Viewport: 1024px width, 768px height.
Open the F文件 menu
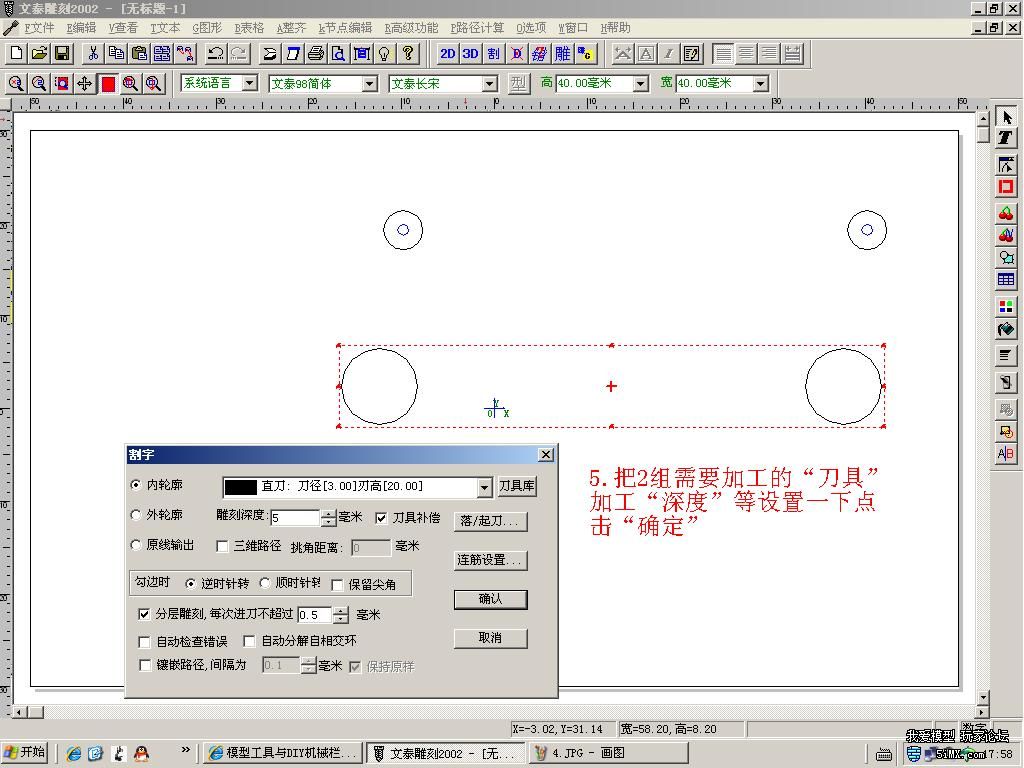tap(39, 28)
